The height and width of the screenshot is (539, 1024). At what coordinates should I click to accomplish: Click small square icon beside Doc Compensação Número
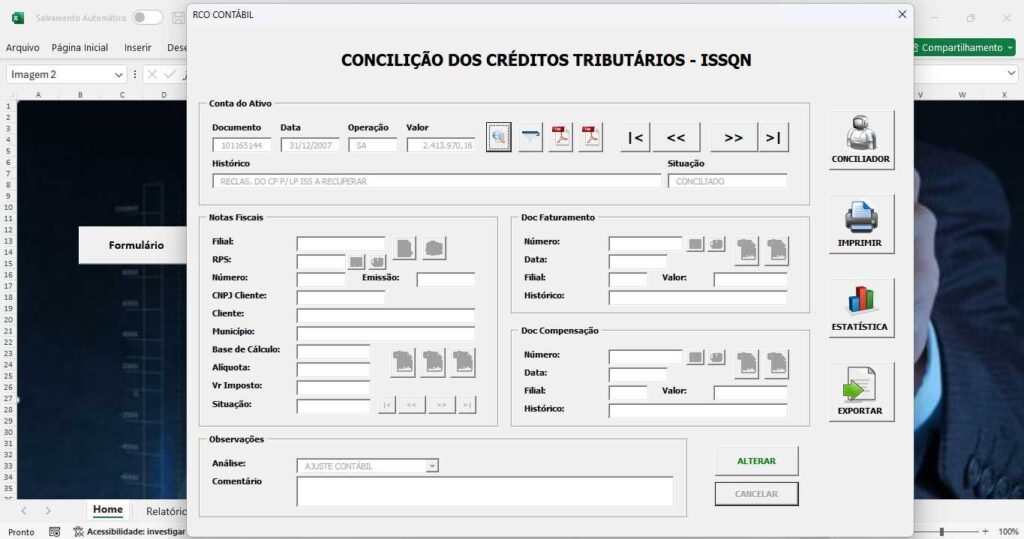tap(696, 357)
